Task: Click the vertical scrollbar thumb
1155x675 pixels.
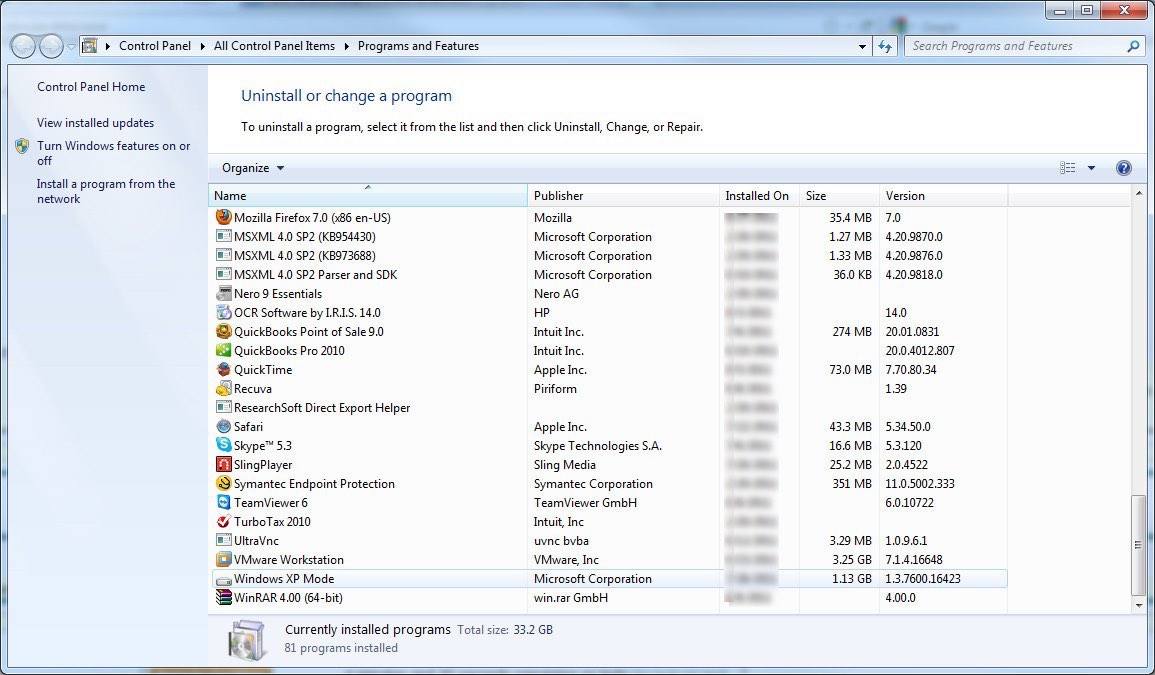Action: tap(1139, 545)
